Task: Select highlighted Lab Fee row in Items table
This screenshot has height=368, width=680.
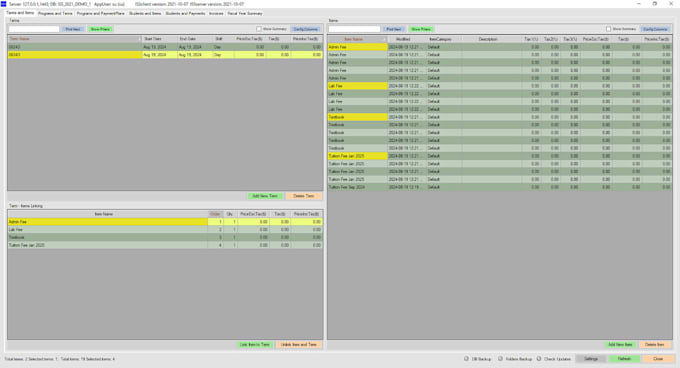Action: pyautogui.click(x=500, y=86)
